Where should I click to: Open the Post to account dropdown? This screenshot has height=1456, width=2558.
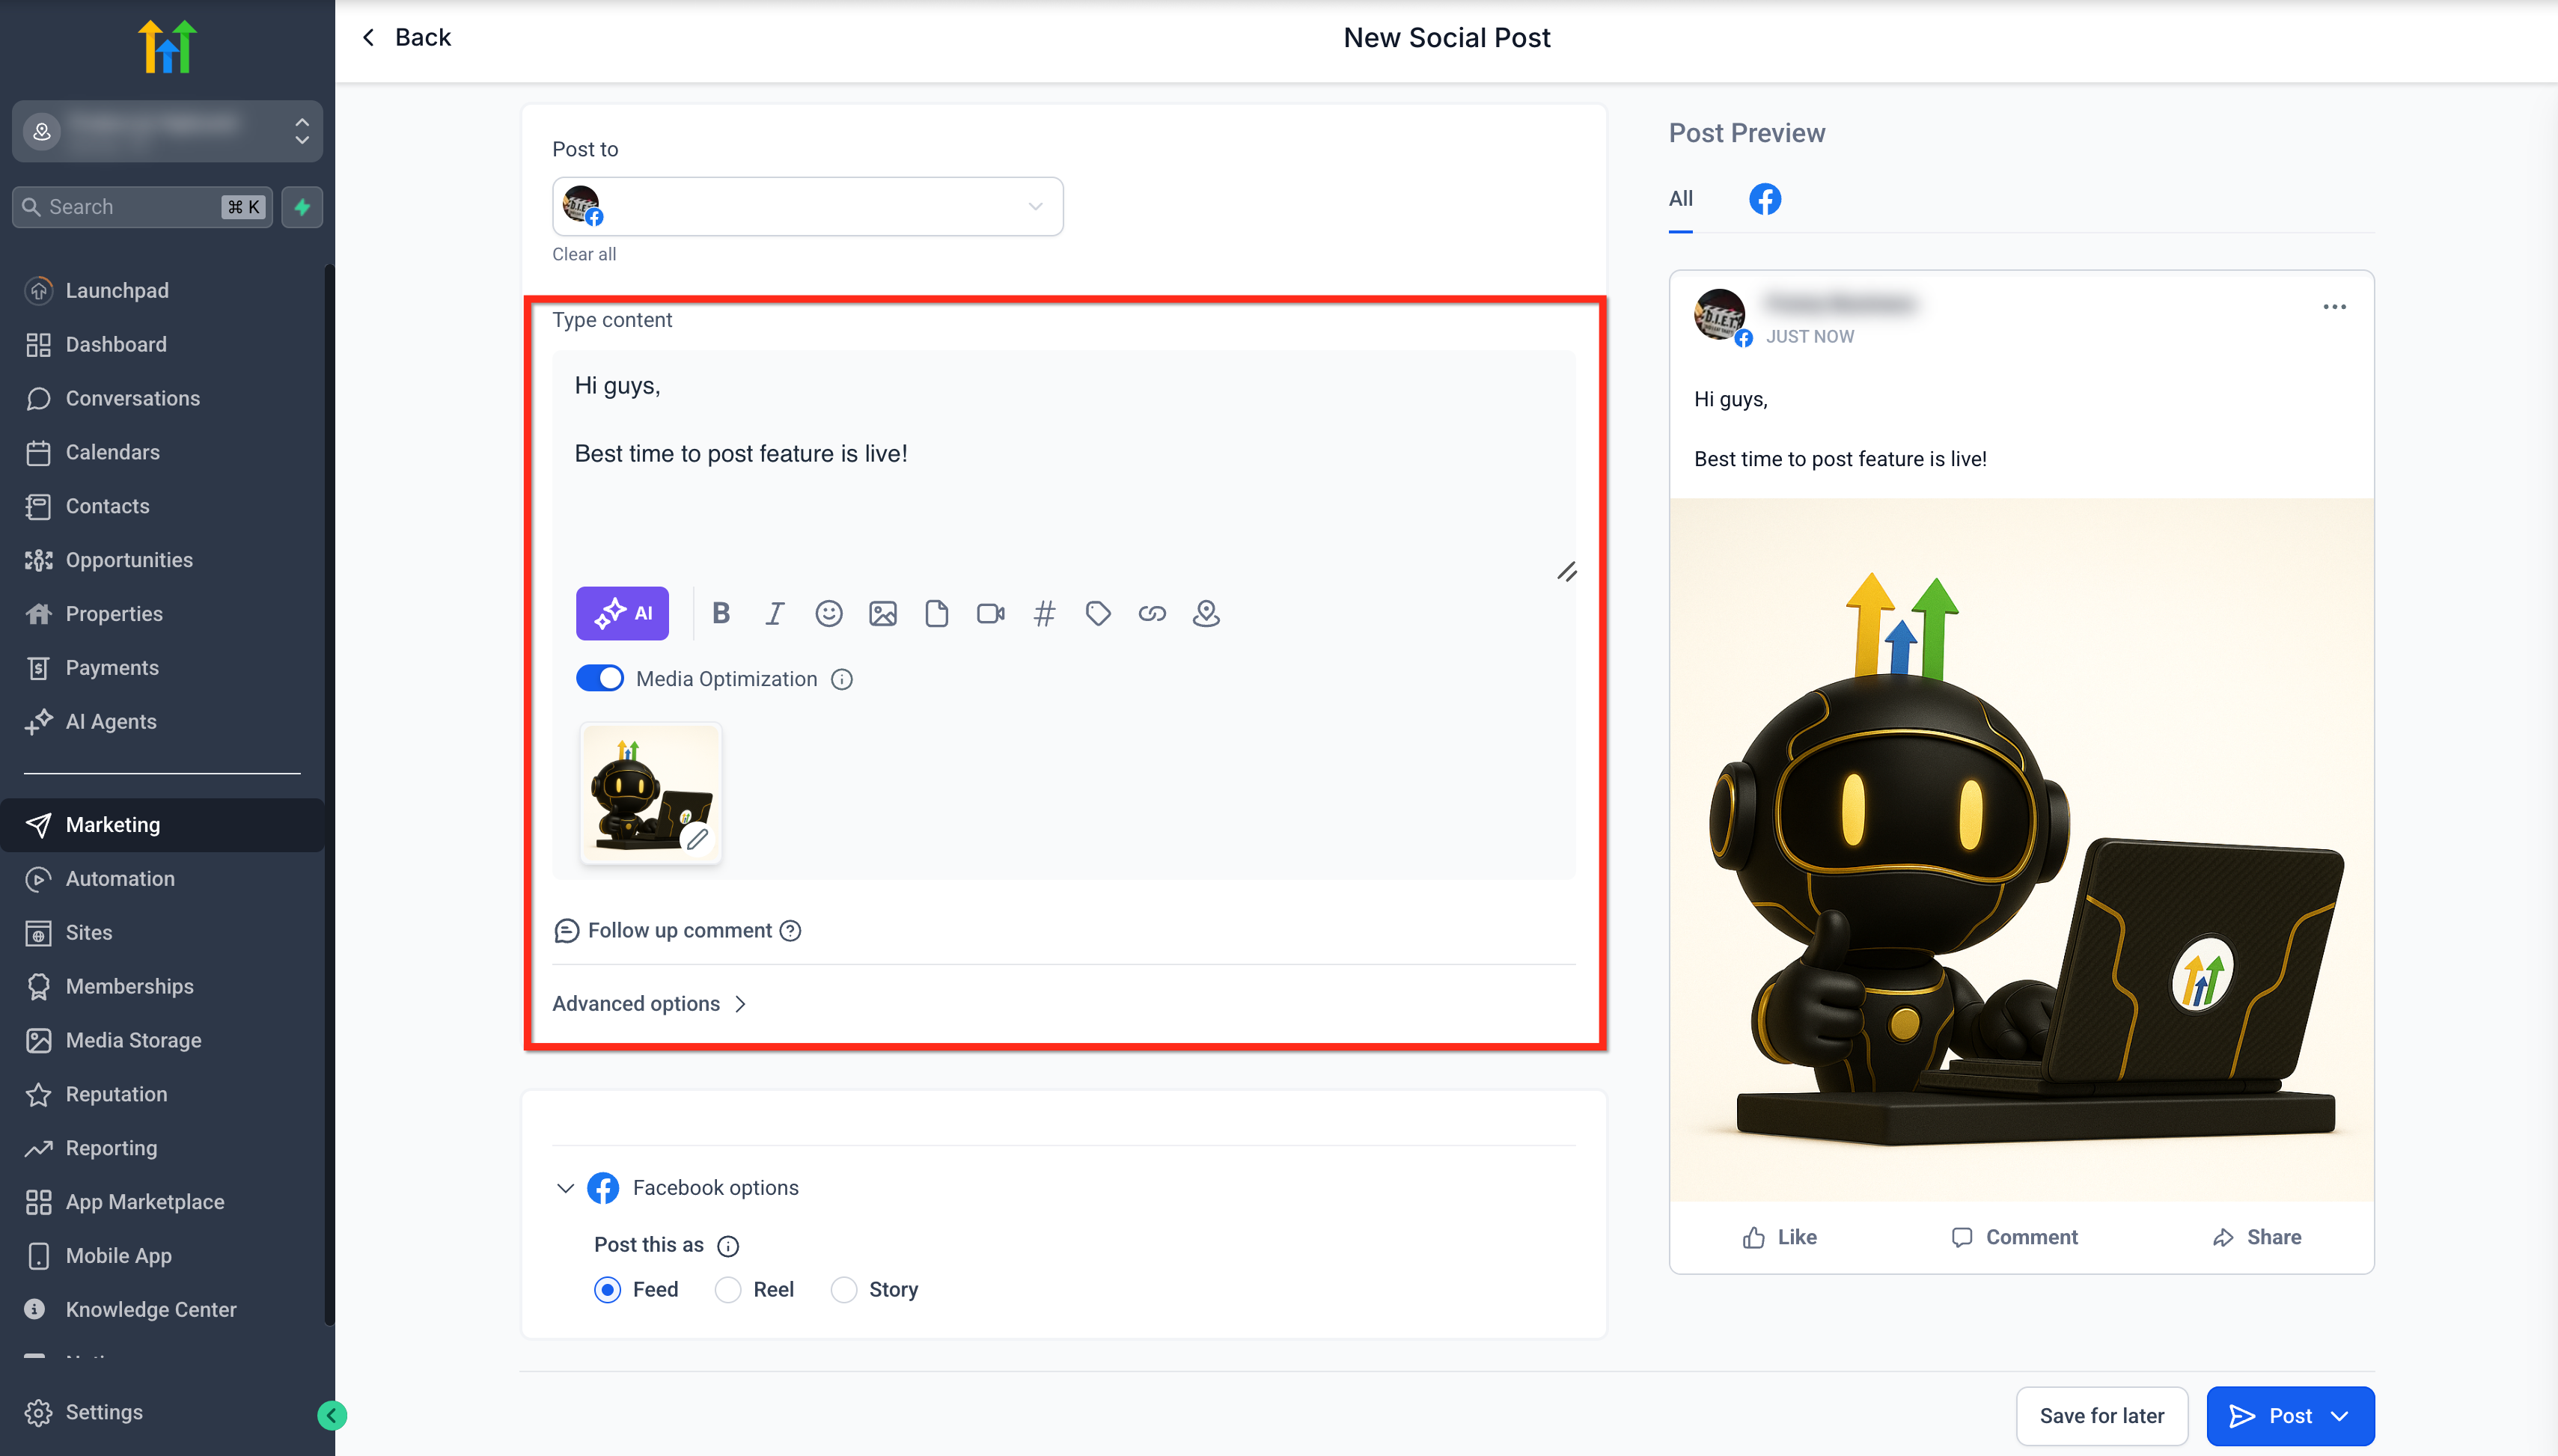[807, 206]
